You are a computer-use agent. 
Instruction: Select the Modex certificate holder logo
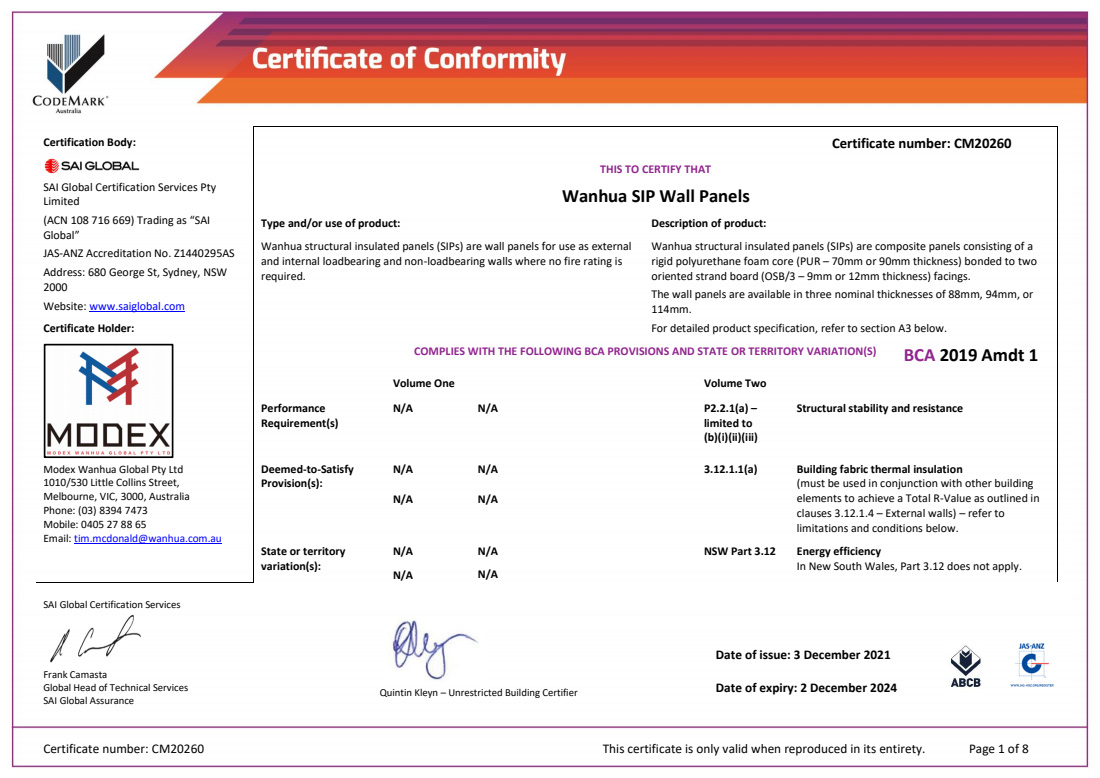[109, 401]
